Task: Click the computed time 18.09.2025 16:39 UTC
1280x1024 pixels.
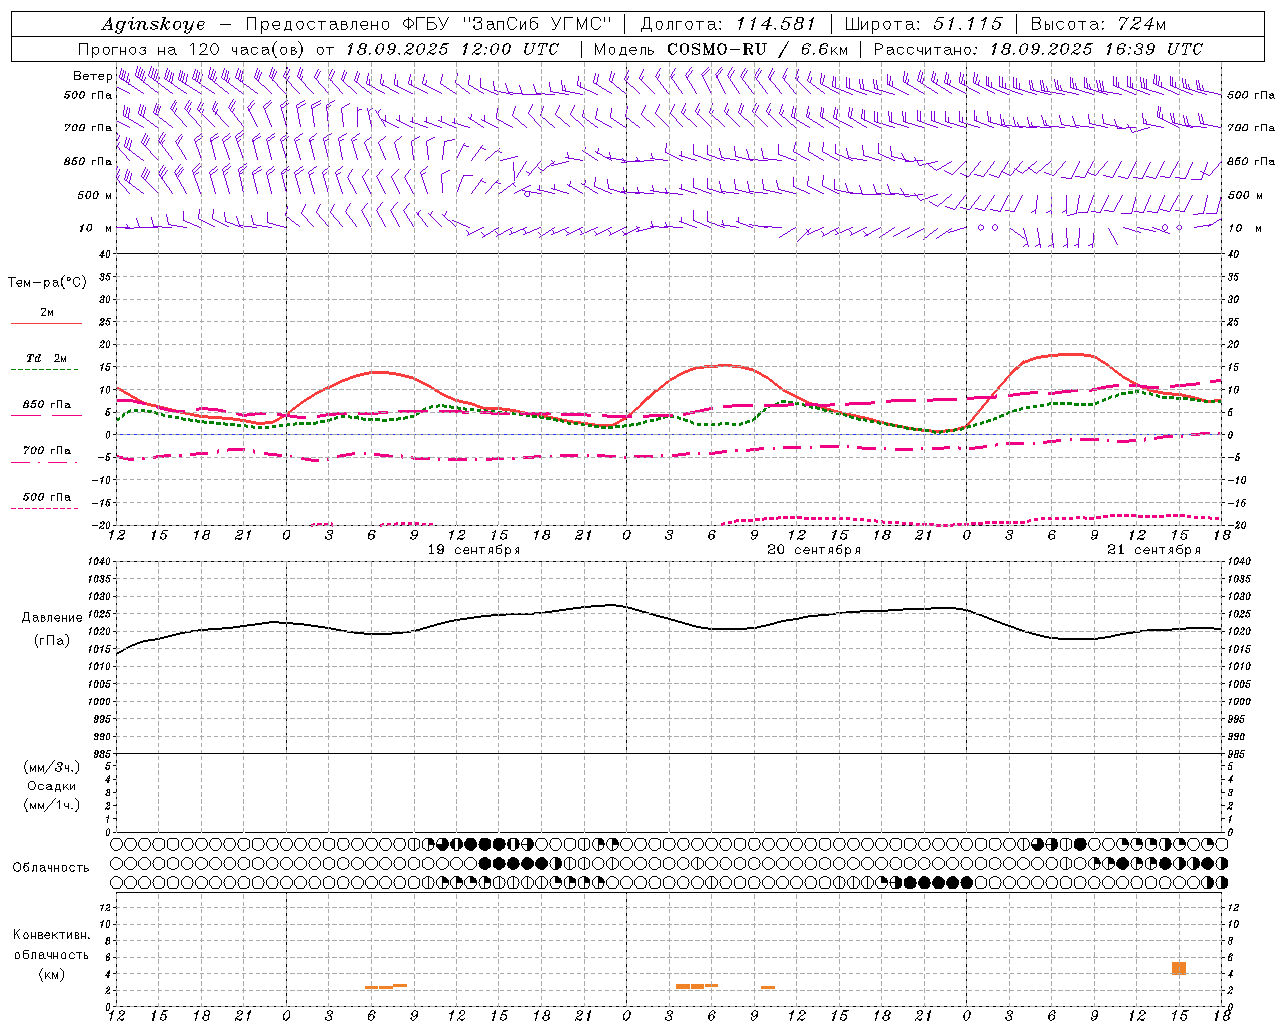Action: point(1096,49)
